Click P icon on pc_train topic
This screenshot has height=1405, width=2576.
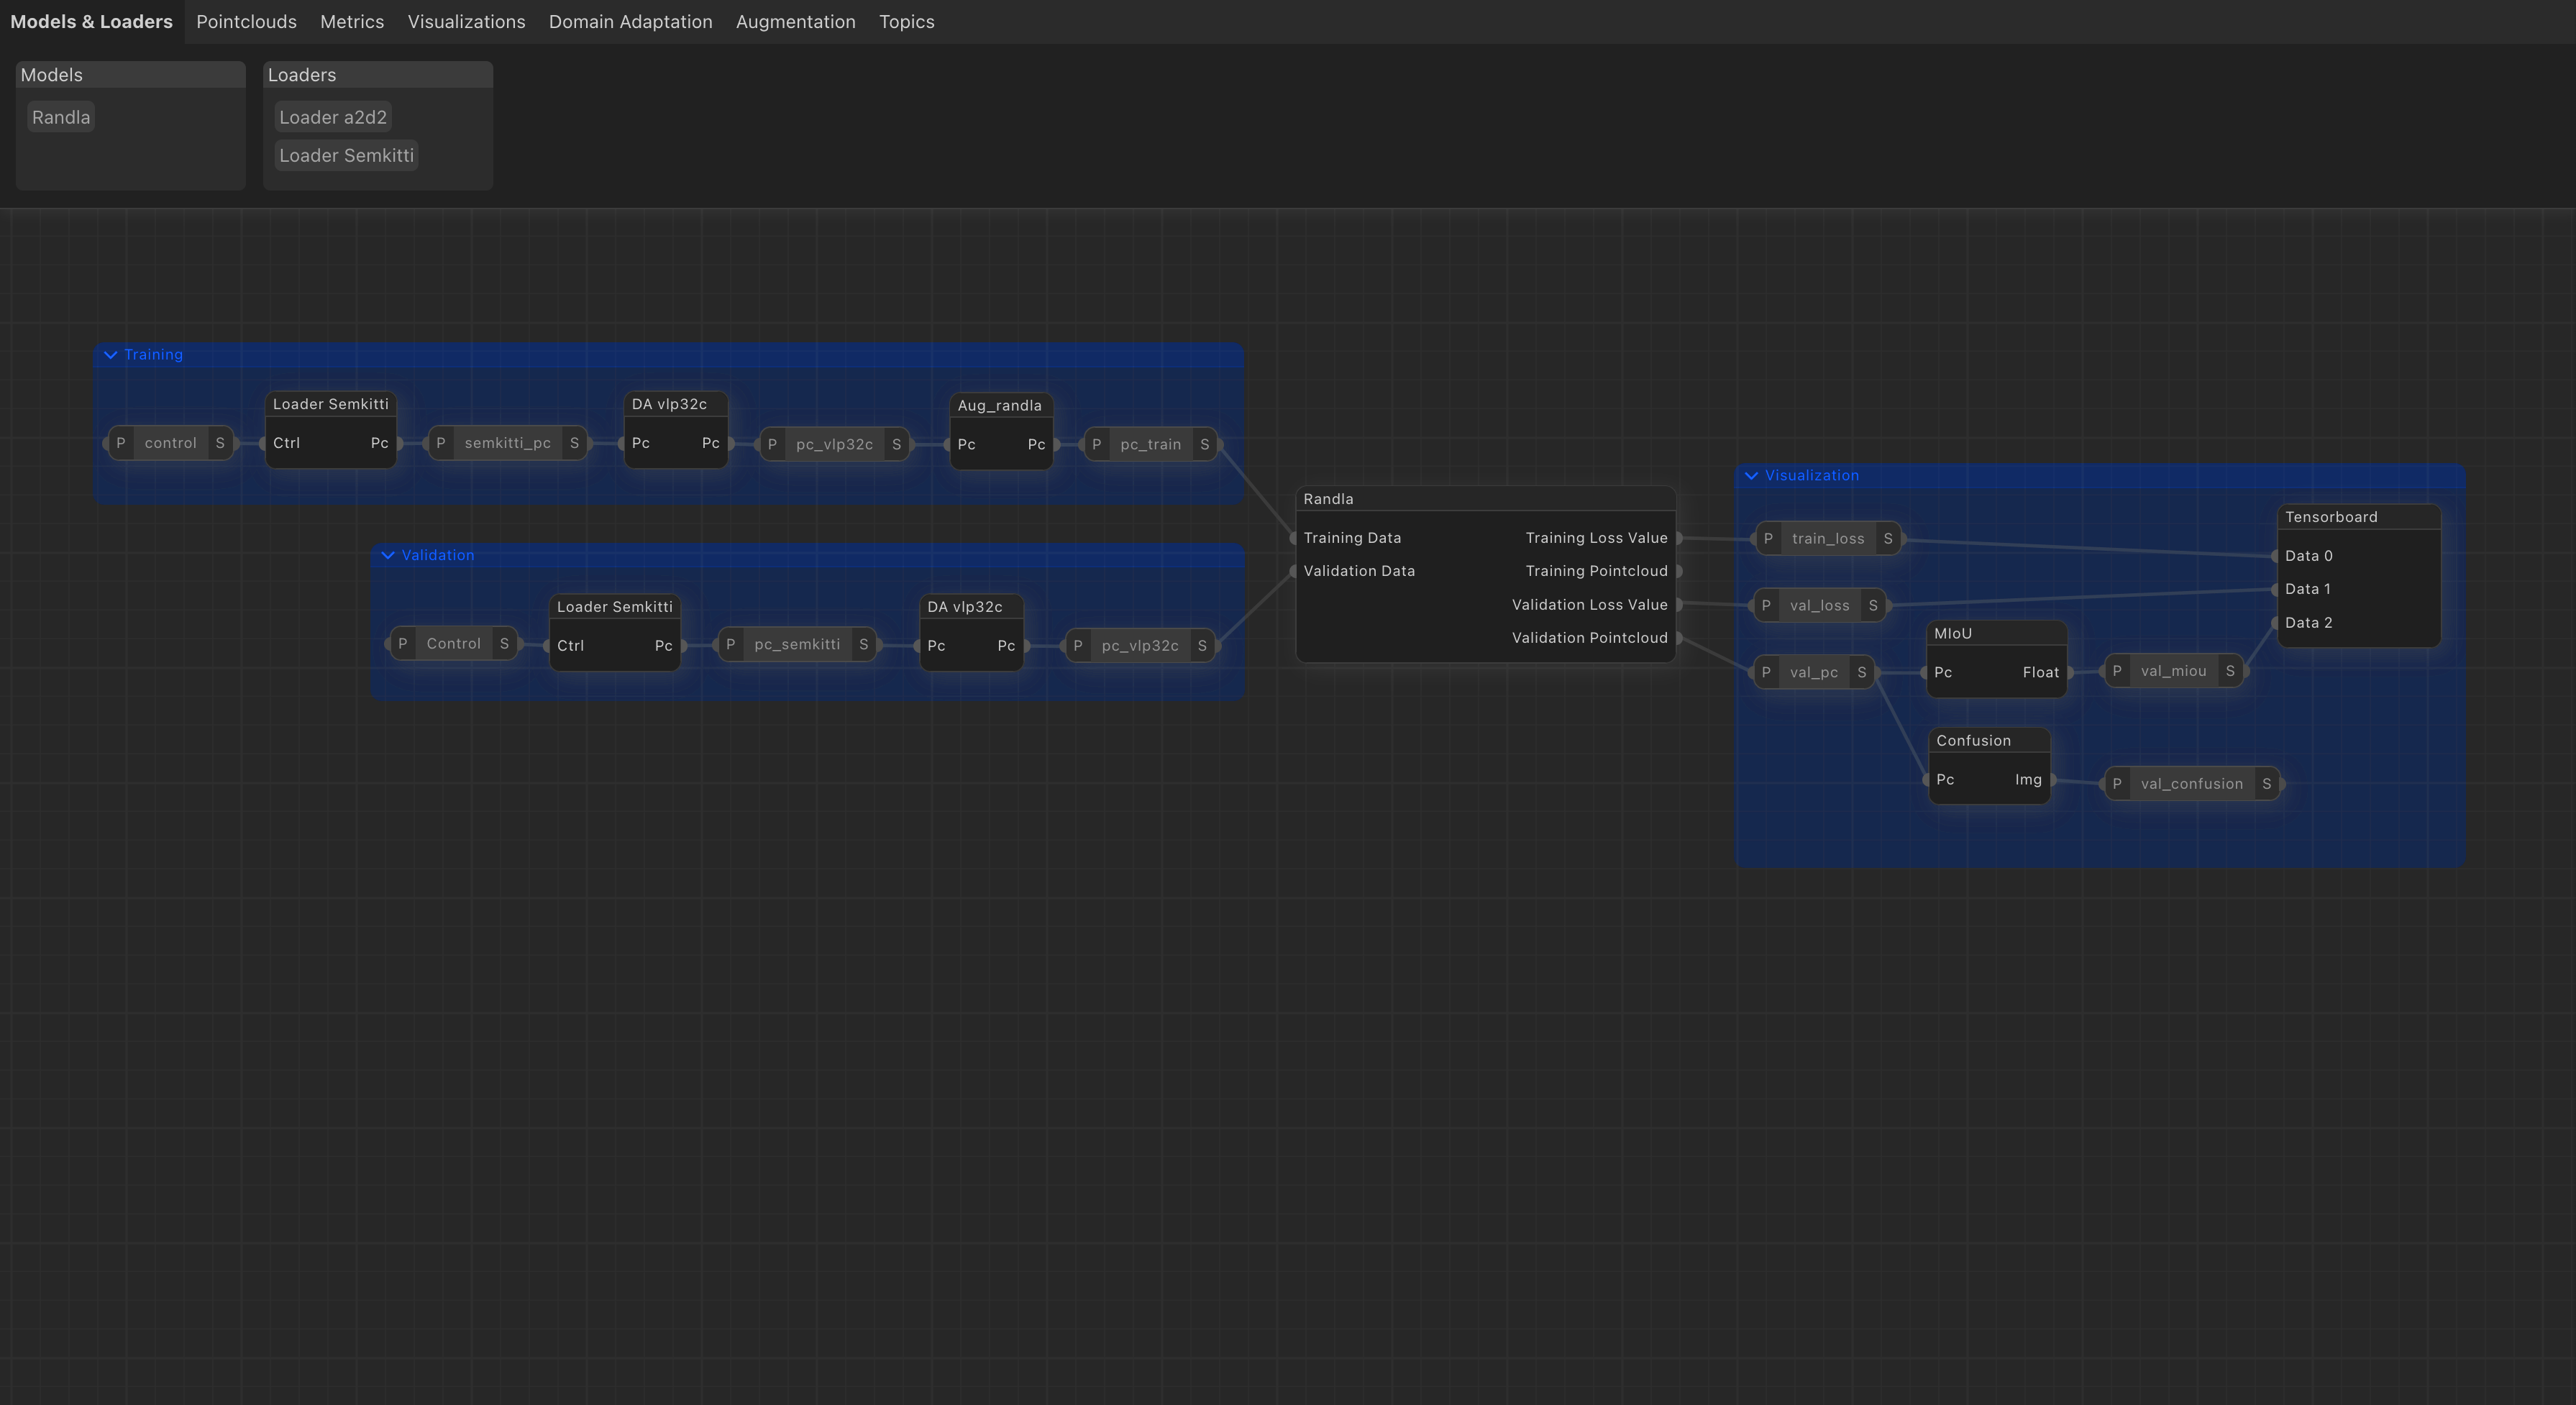coord(1097,445)
